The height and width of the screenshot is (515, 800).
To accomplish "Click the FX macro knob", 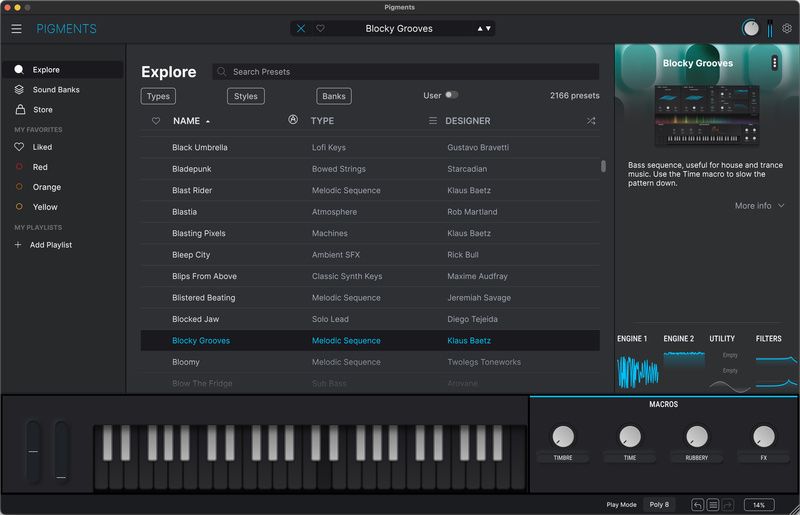I will click(x=764, y=436).
